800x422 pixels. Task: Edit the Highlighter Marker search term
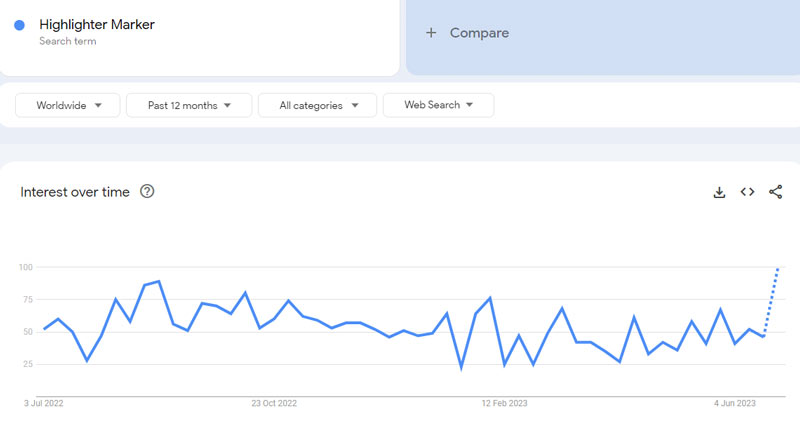click(97, 24)
